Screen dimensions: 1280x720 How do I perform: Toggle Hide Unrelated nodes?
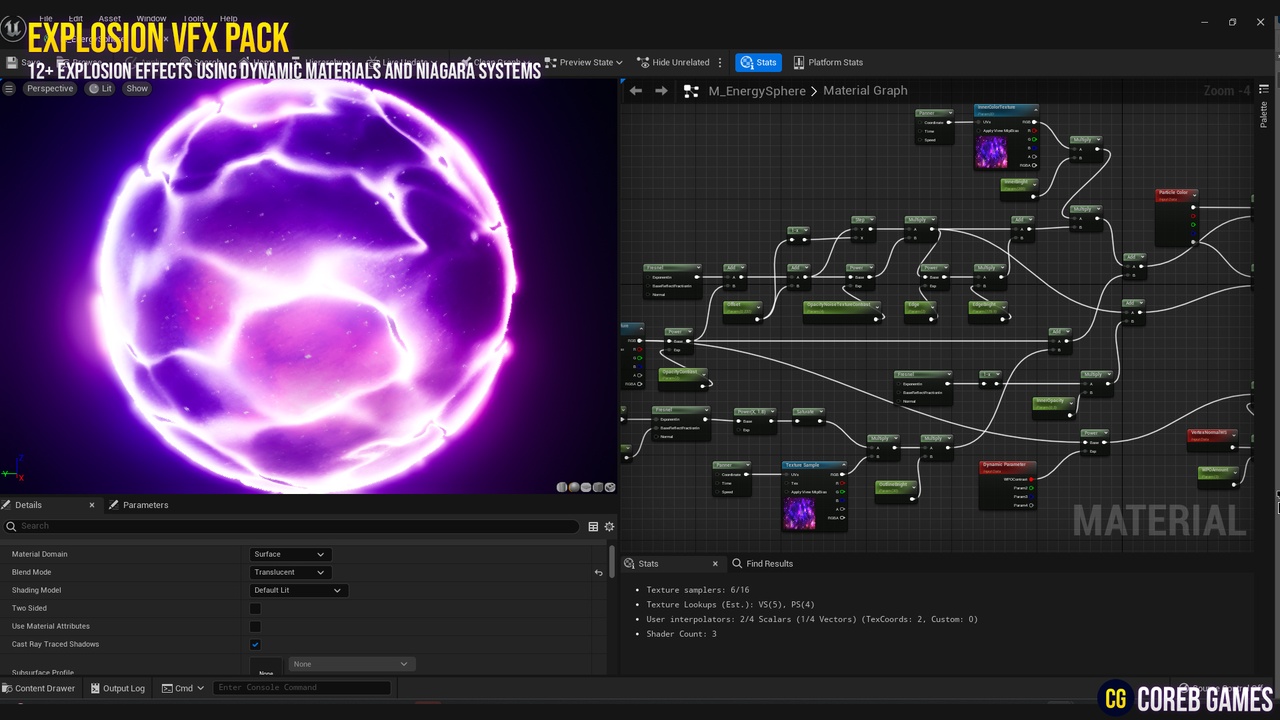(673, 62)
